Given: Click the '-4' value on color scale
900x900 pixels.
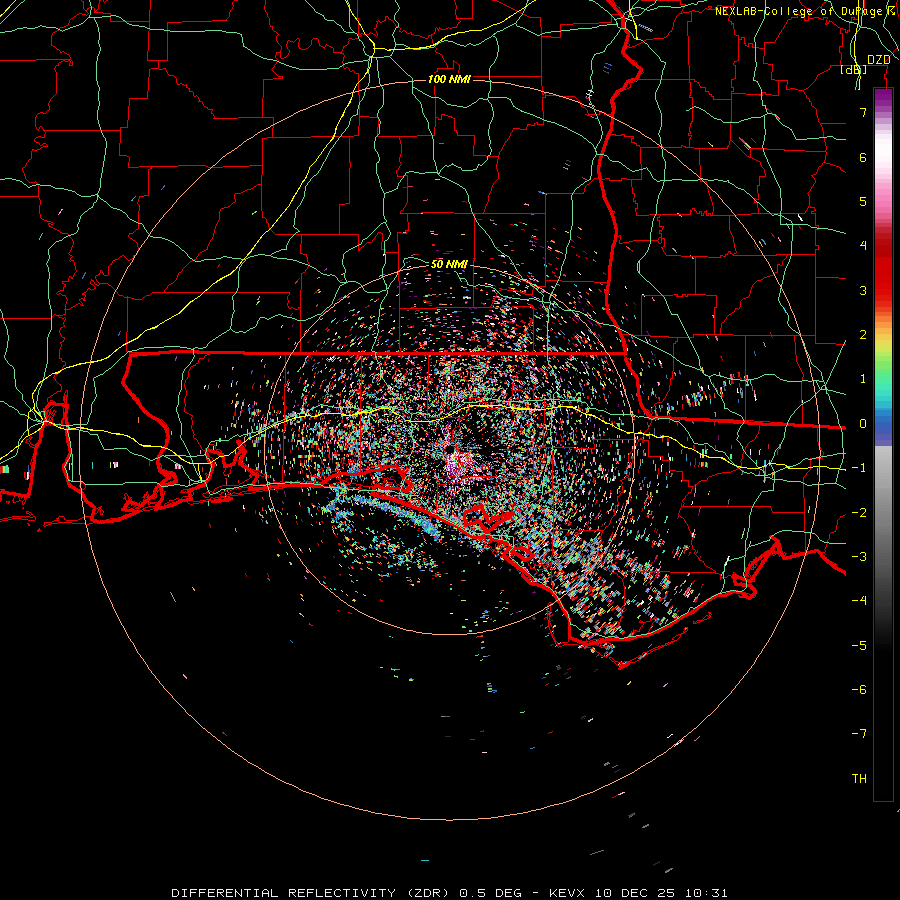Looking at the screenshot, I should (859, 601).
